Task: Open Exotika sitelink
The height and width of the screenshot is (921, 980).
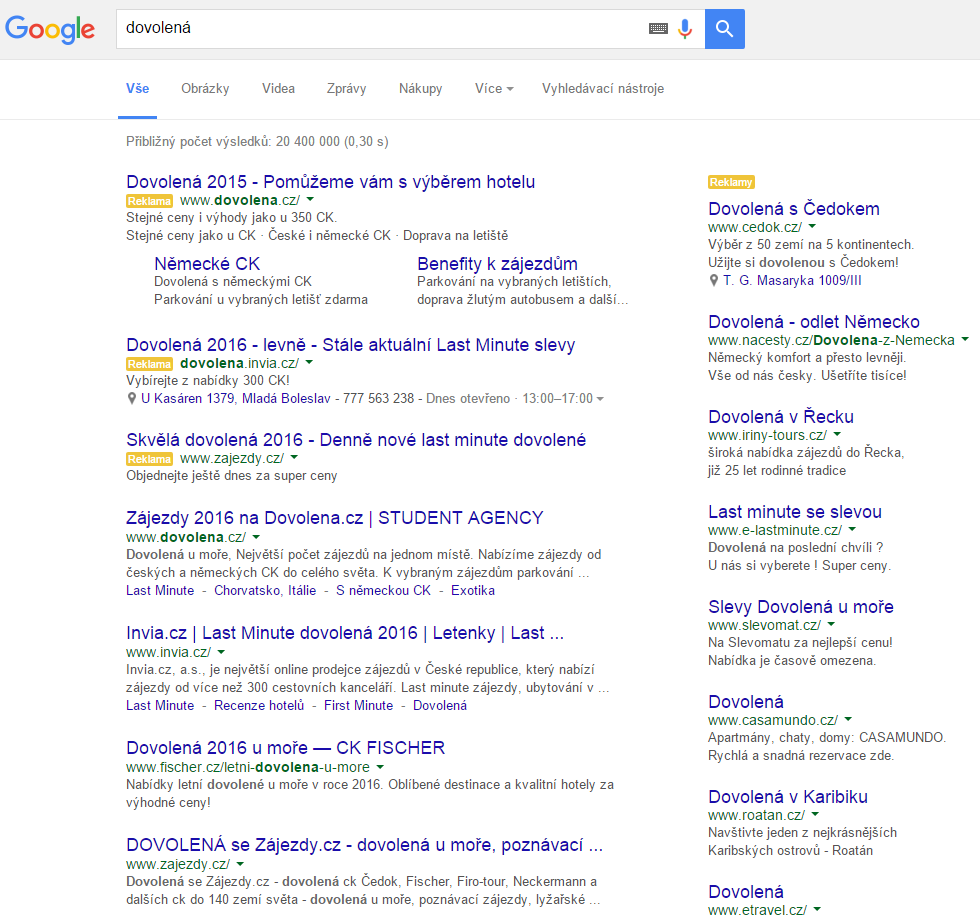Action: pos(473,590)
